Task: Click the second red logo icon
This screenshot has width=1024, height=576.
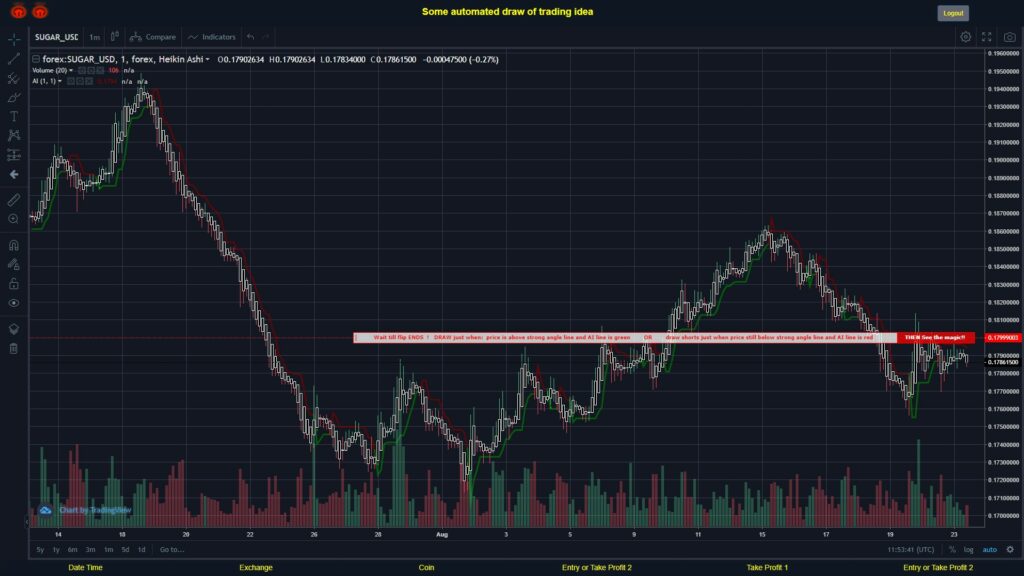Action: pyautogui.click(x=40, y=11)
